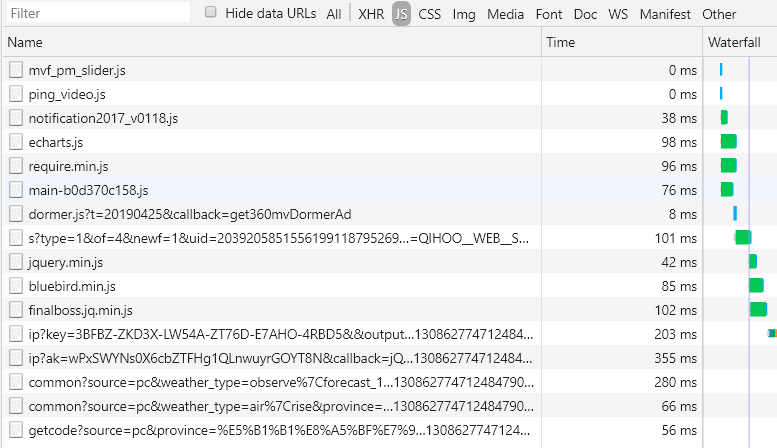Screen dimensions: 777x448
Task: Click waterfall bar for require.min.js
Action: pos(728,165)
